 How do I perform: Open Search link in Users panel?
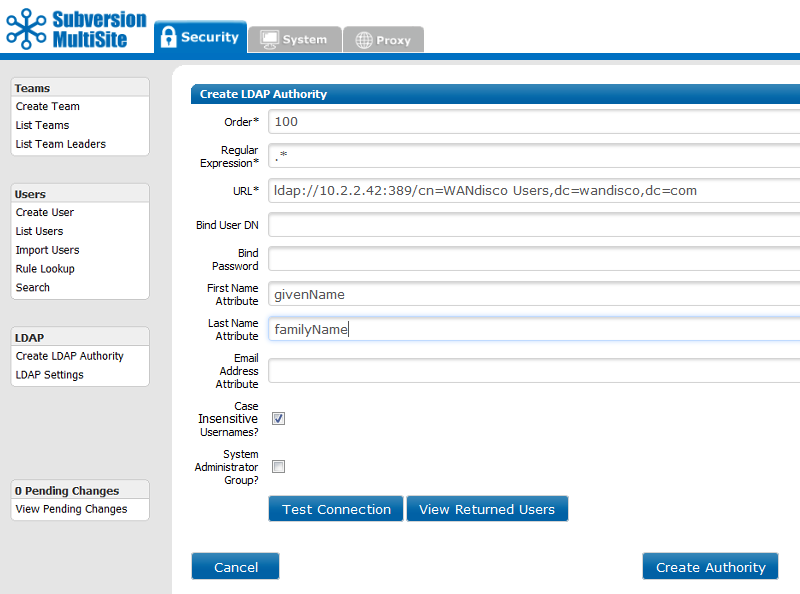pos(33,287)
